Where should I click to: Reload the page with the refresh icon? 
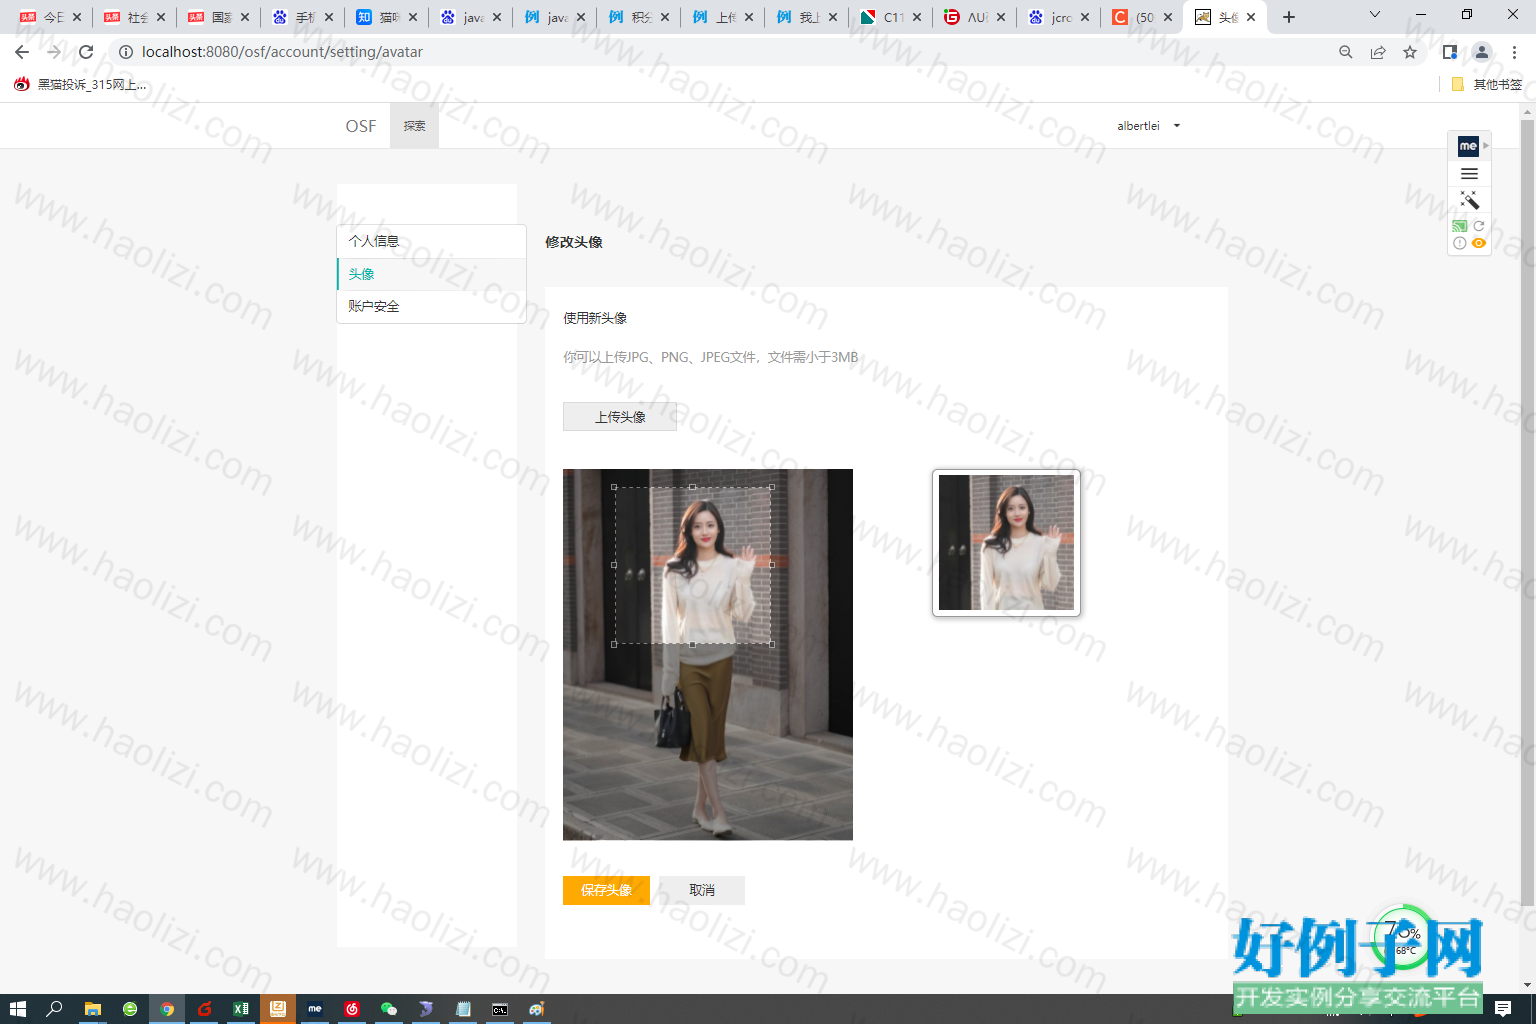pyautogui.click(x=86, y=52)
